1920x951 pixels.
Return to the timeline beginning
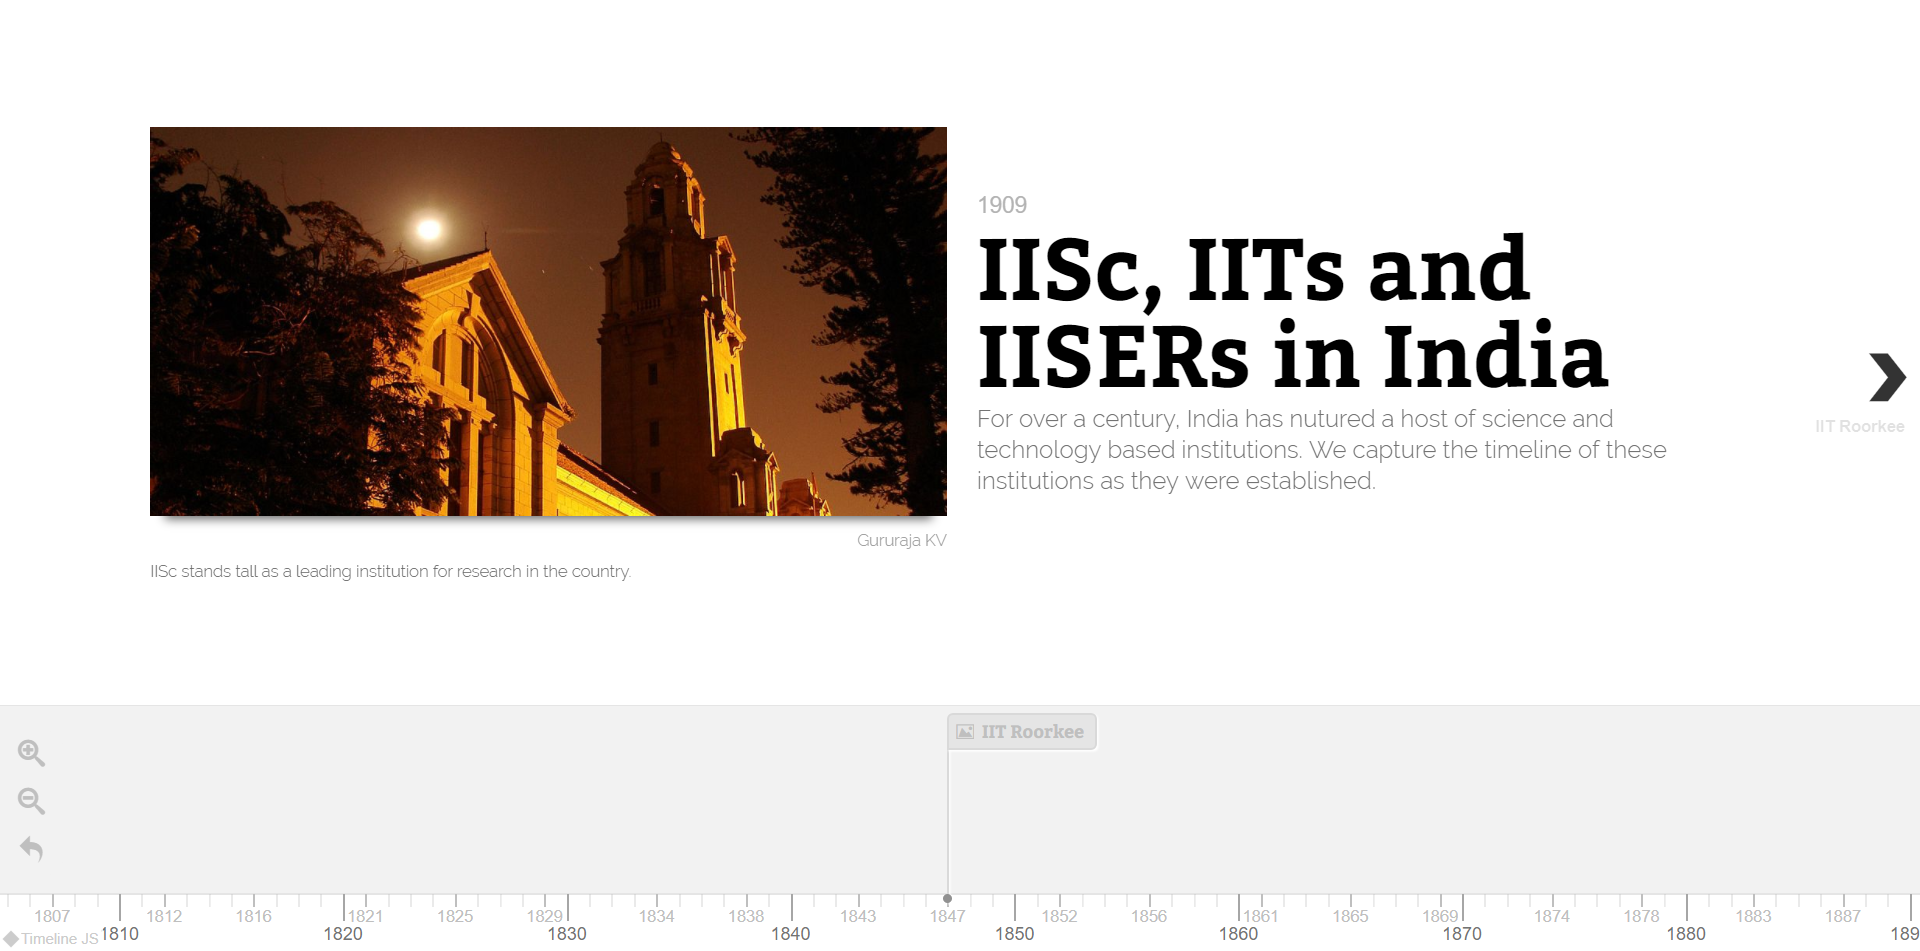point(31,849)
